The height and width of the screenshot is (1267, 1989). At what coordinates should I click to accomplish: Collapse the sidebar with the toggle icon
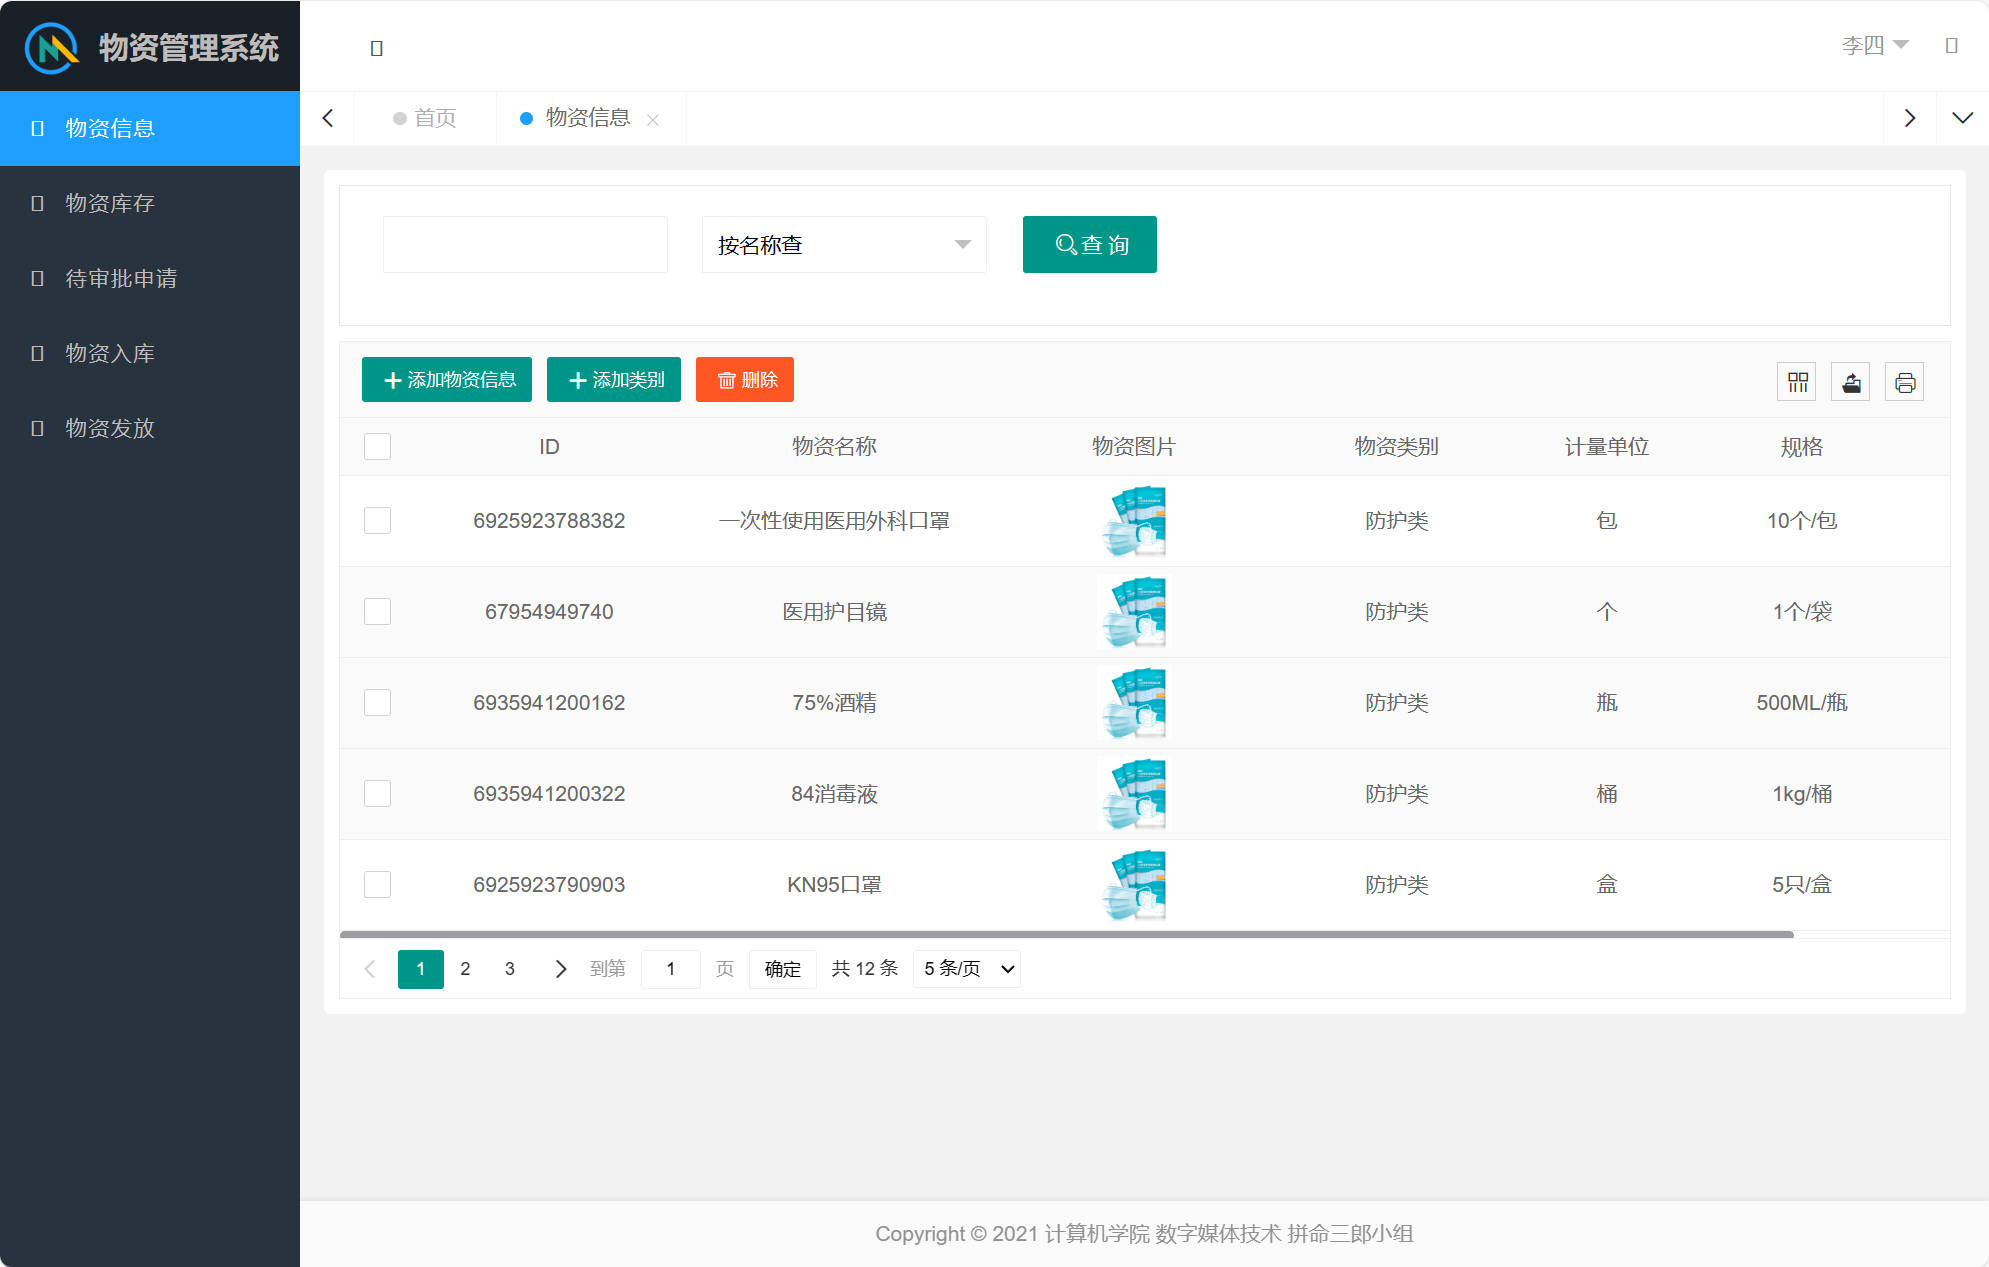coord(377,47)
